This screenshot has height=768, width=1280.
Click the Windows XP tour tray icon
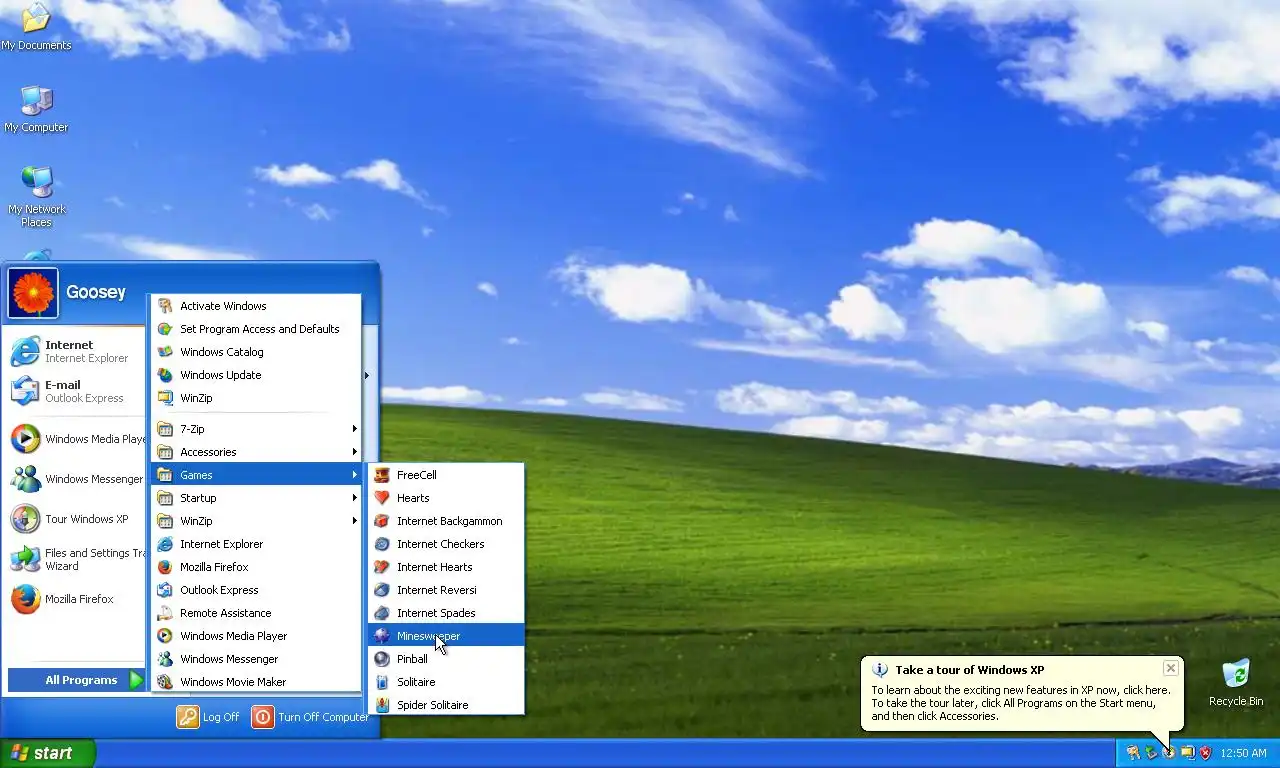1169,753
